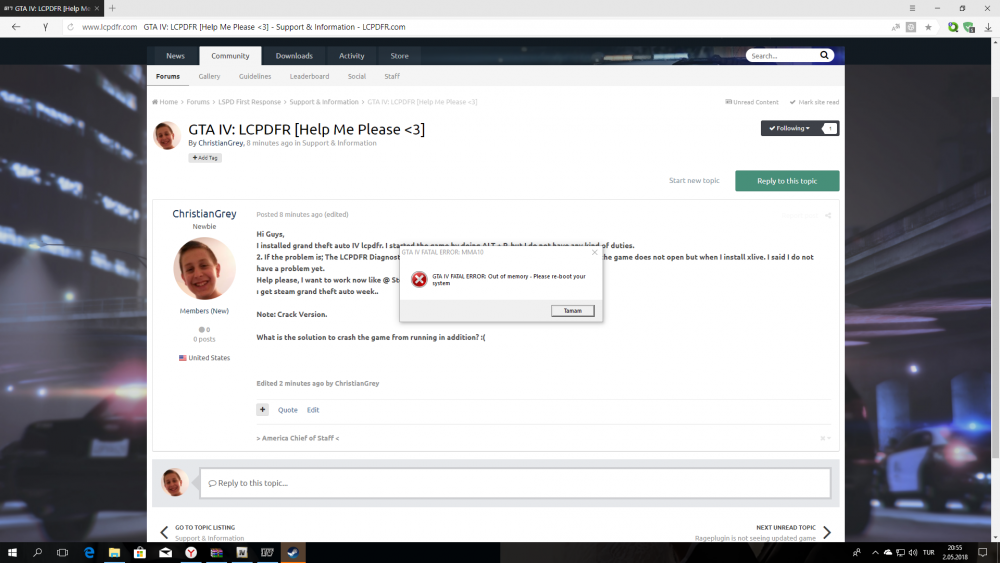Open the browser hamburger menu

(912, 8)
